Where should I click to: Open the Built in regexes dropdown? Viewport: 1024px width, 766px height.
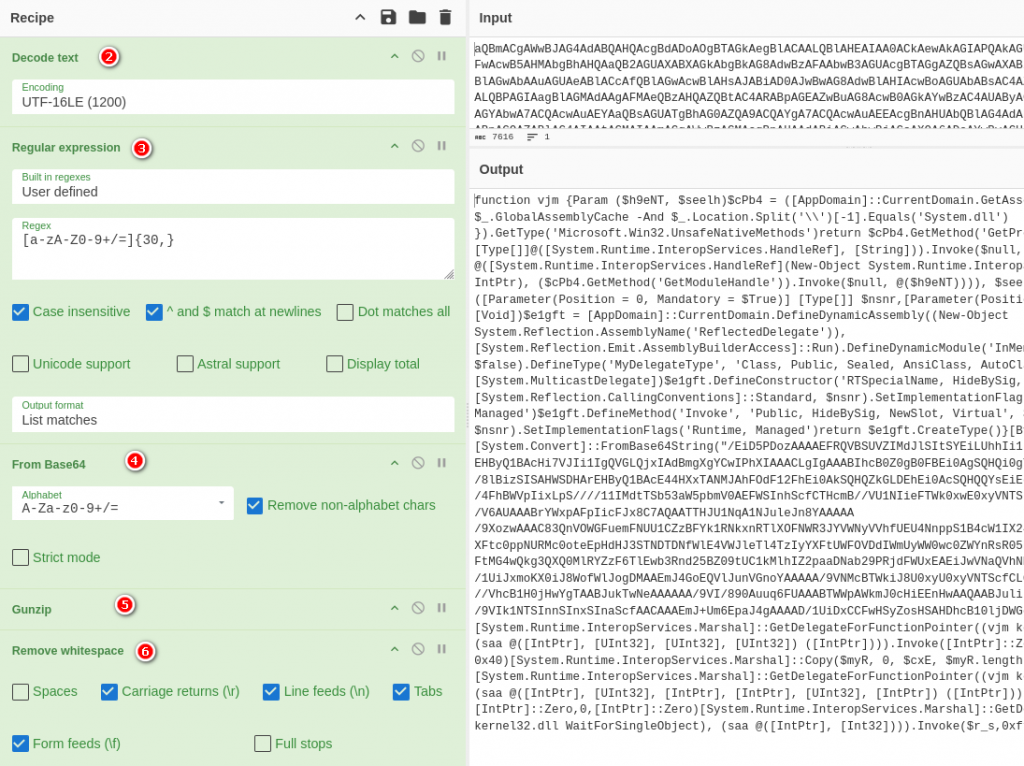pyautogui.click(x=233, y=186)
